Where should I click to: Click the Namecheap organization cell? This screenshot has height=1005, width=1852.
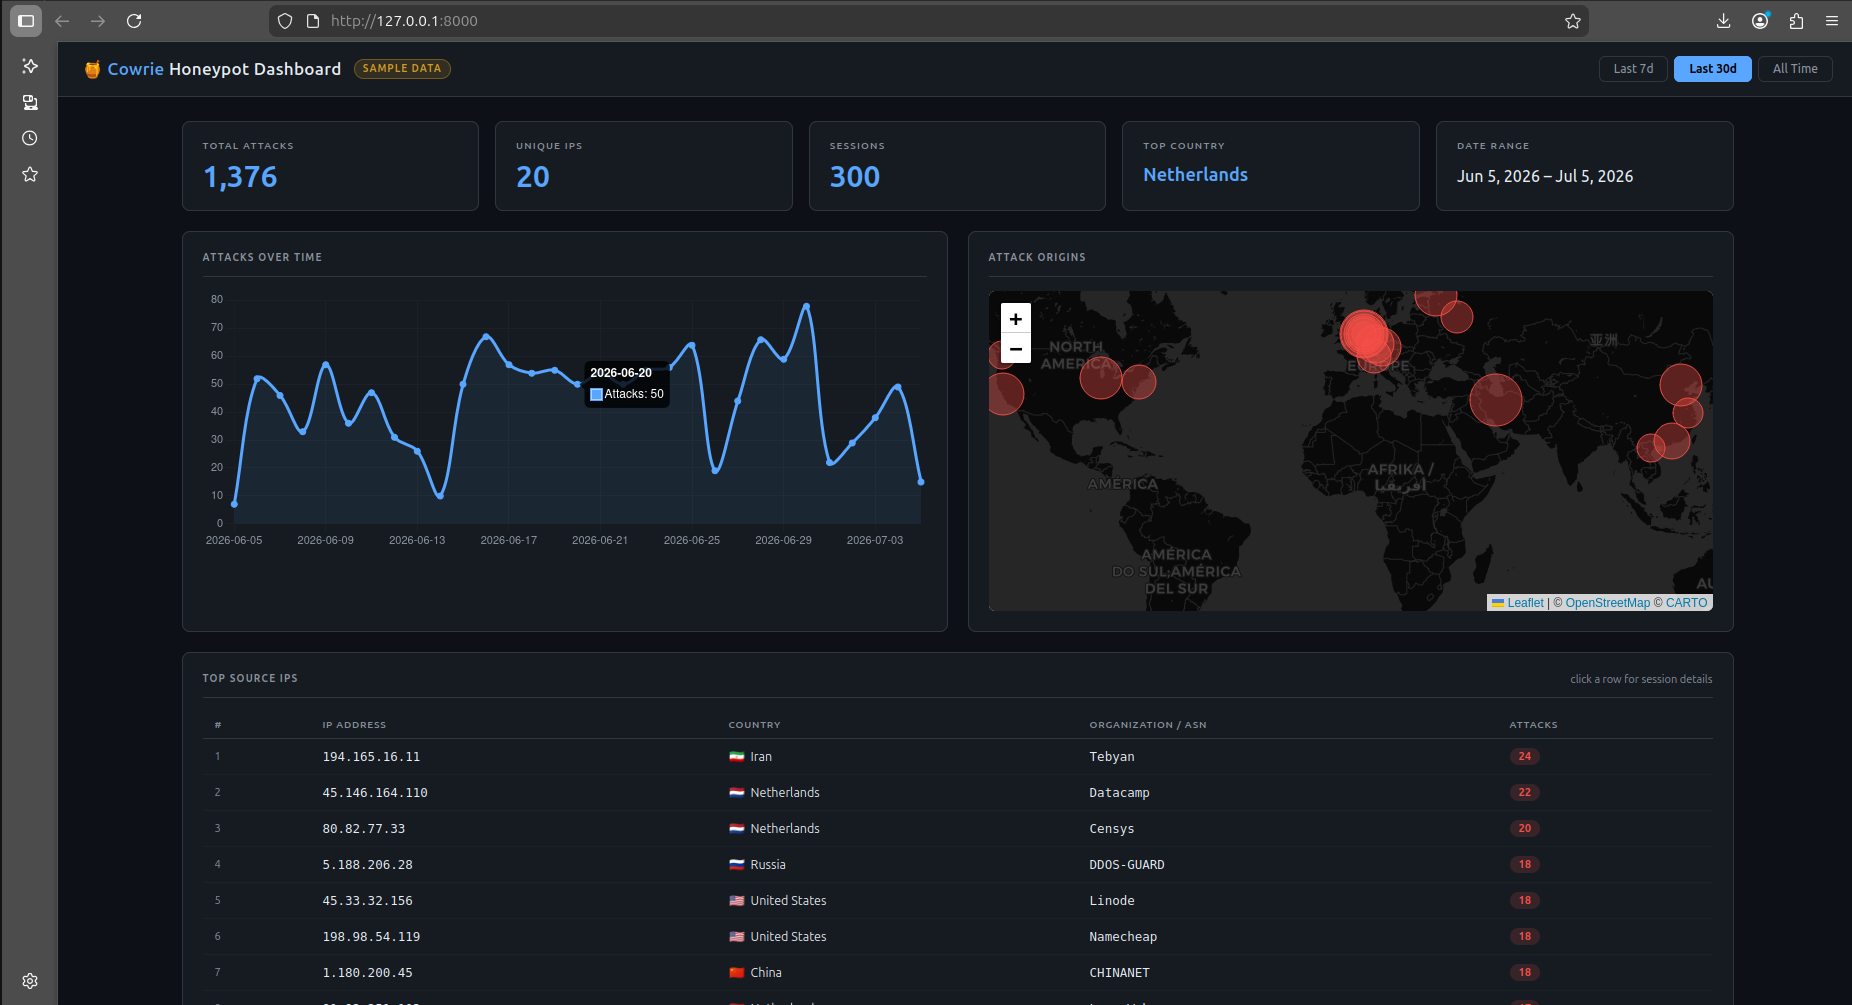click(x=1123, y=937)
